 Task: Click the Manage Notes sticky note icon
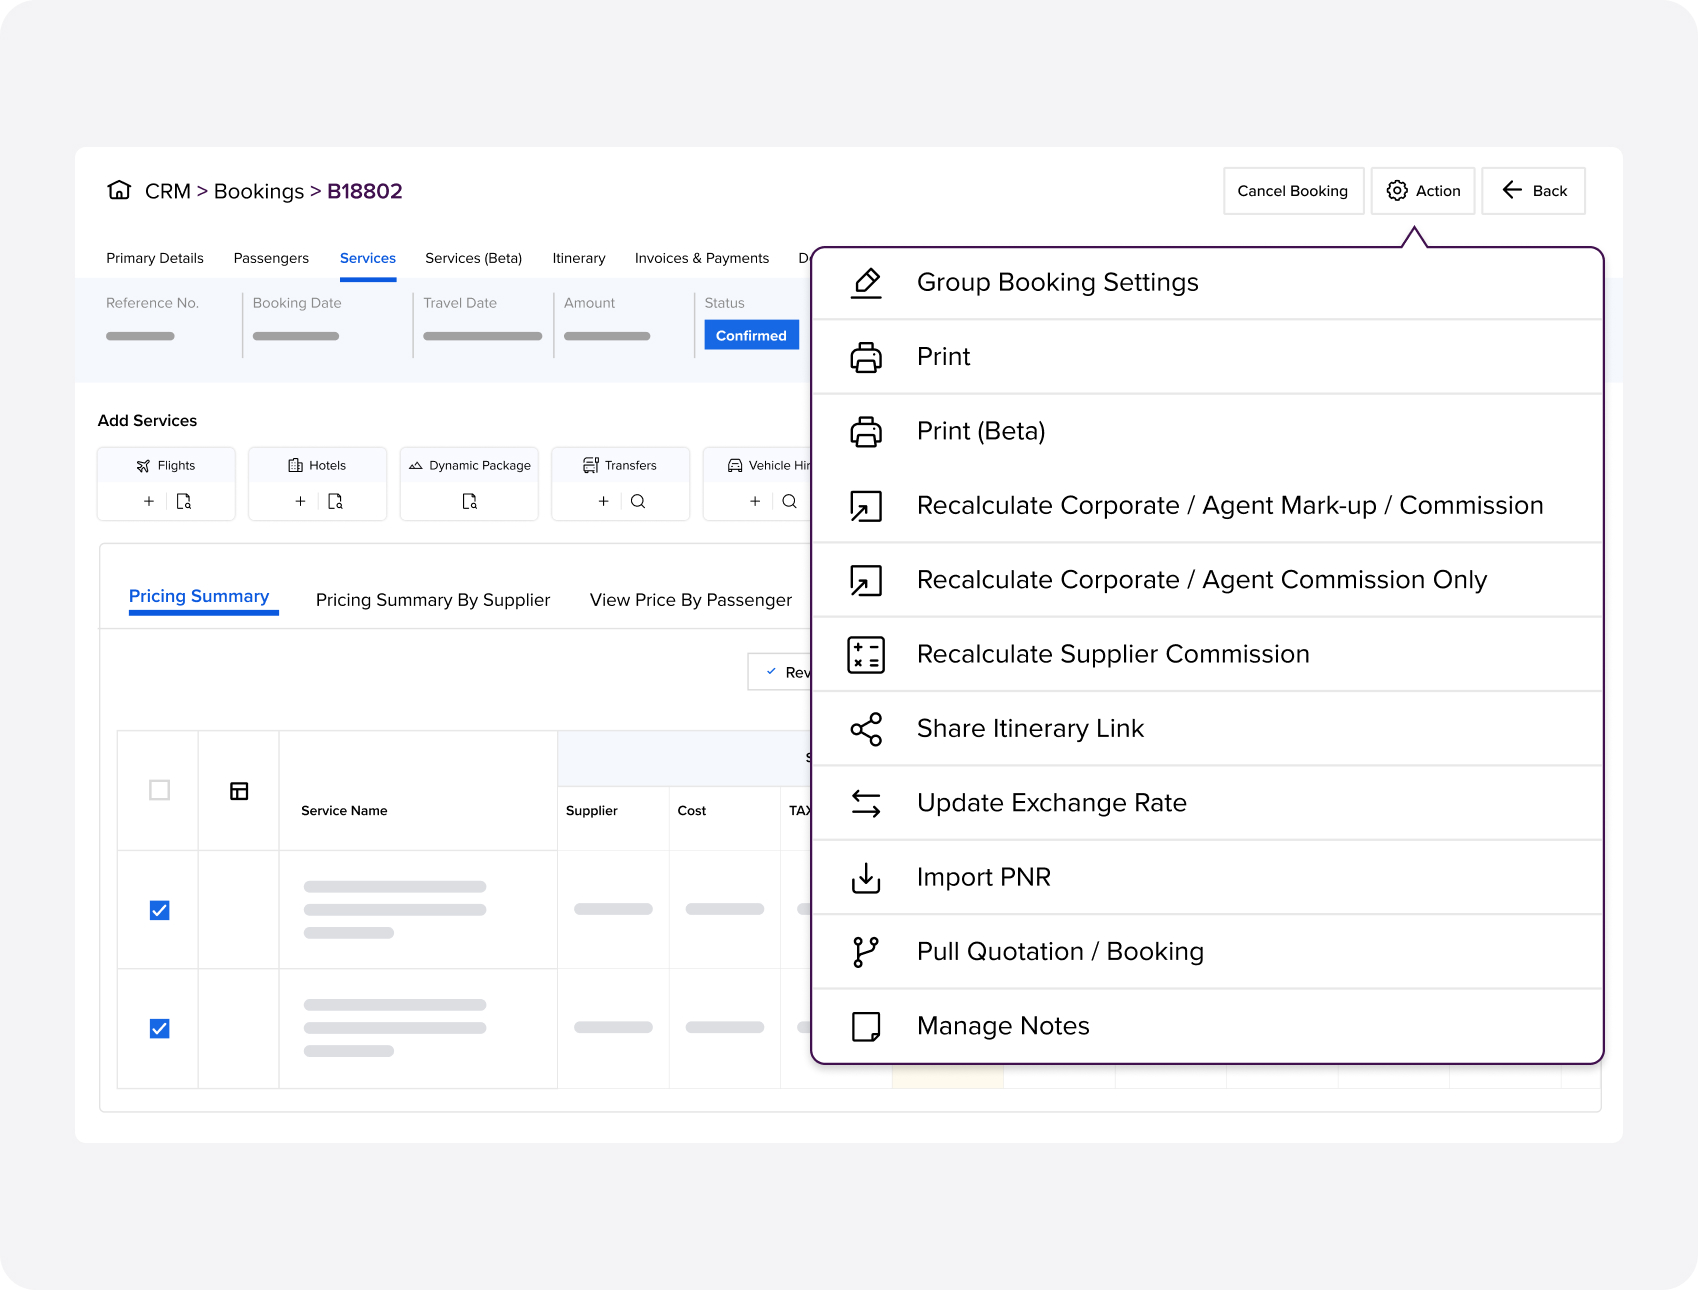pyautogui.click(x=866, y=1026)
